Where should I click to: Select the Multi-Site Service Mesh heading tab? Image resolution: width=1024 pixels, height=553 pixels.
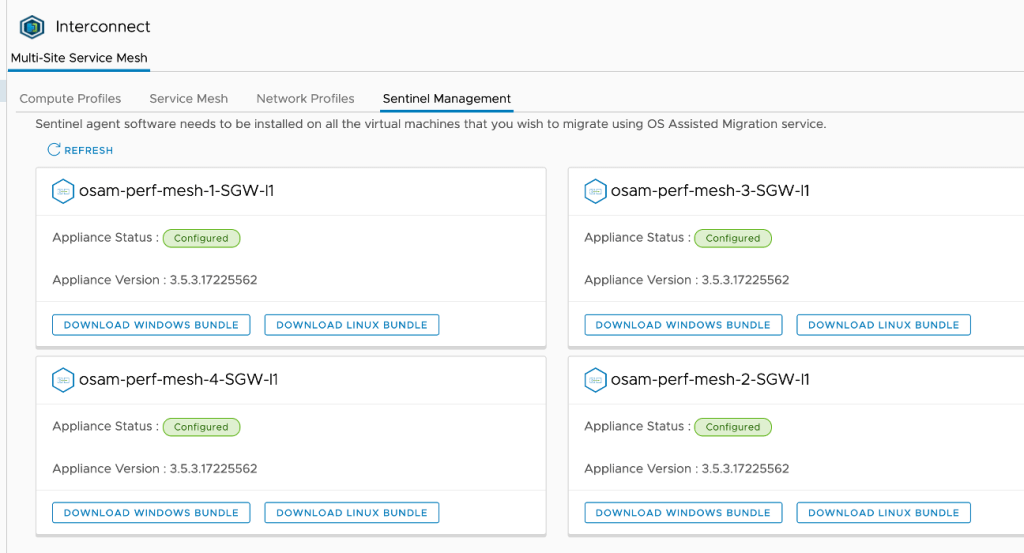tap(79, 58)
